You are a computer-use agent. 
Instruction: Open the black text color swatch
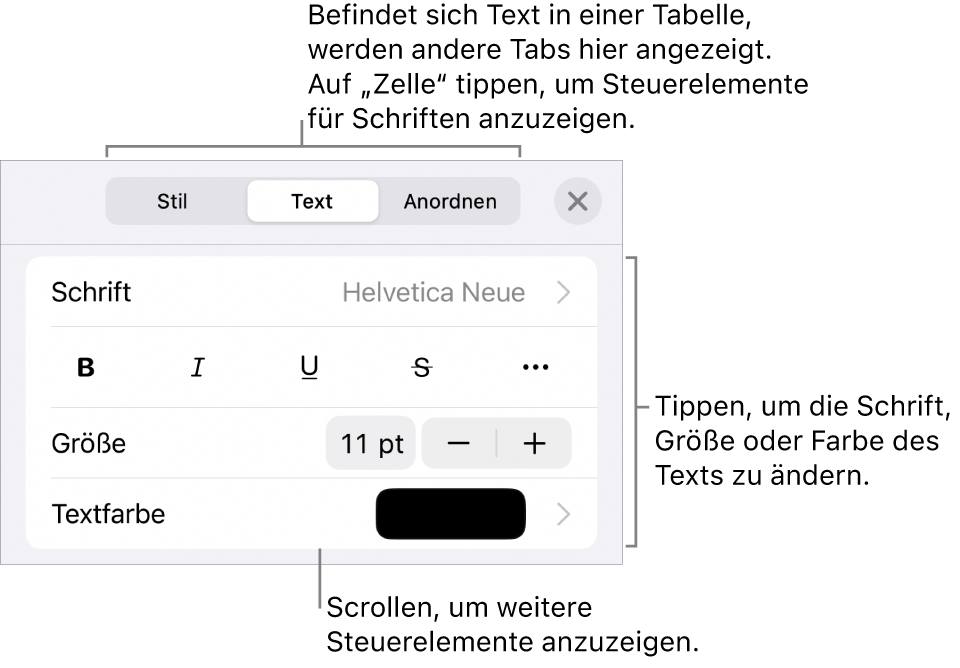pyautogui.click(x=451, y=514)
